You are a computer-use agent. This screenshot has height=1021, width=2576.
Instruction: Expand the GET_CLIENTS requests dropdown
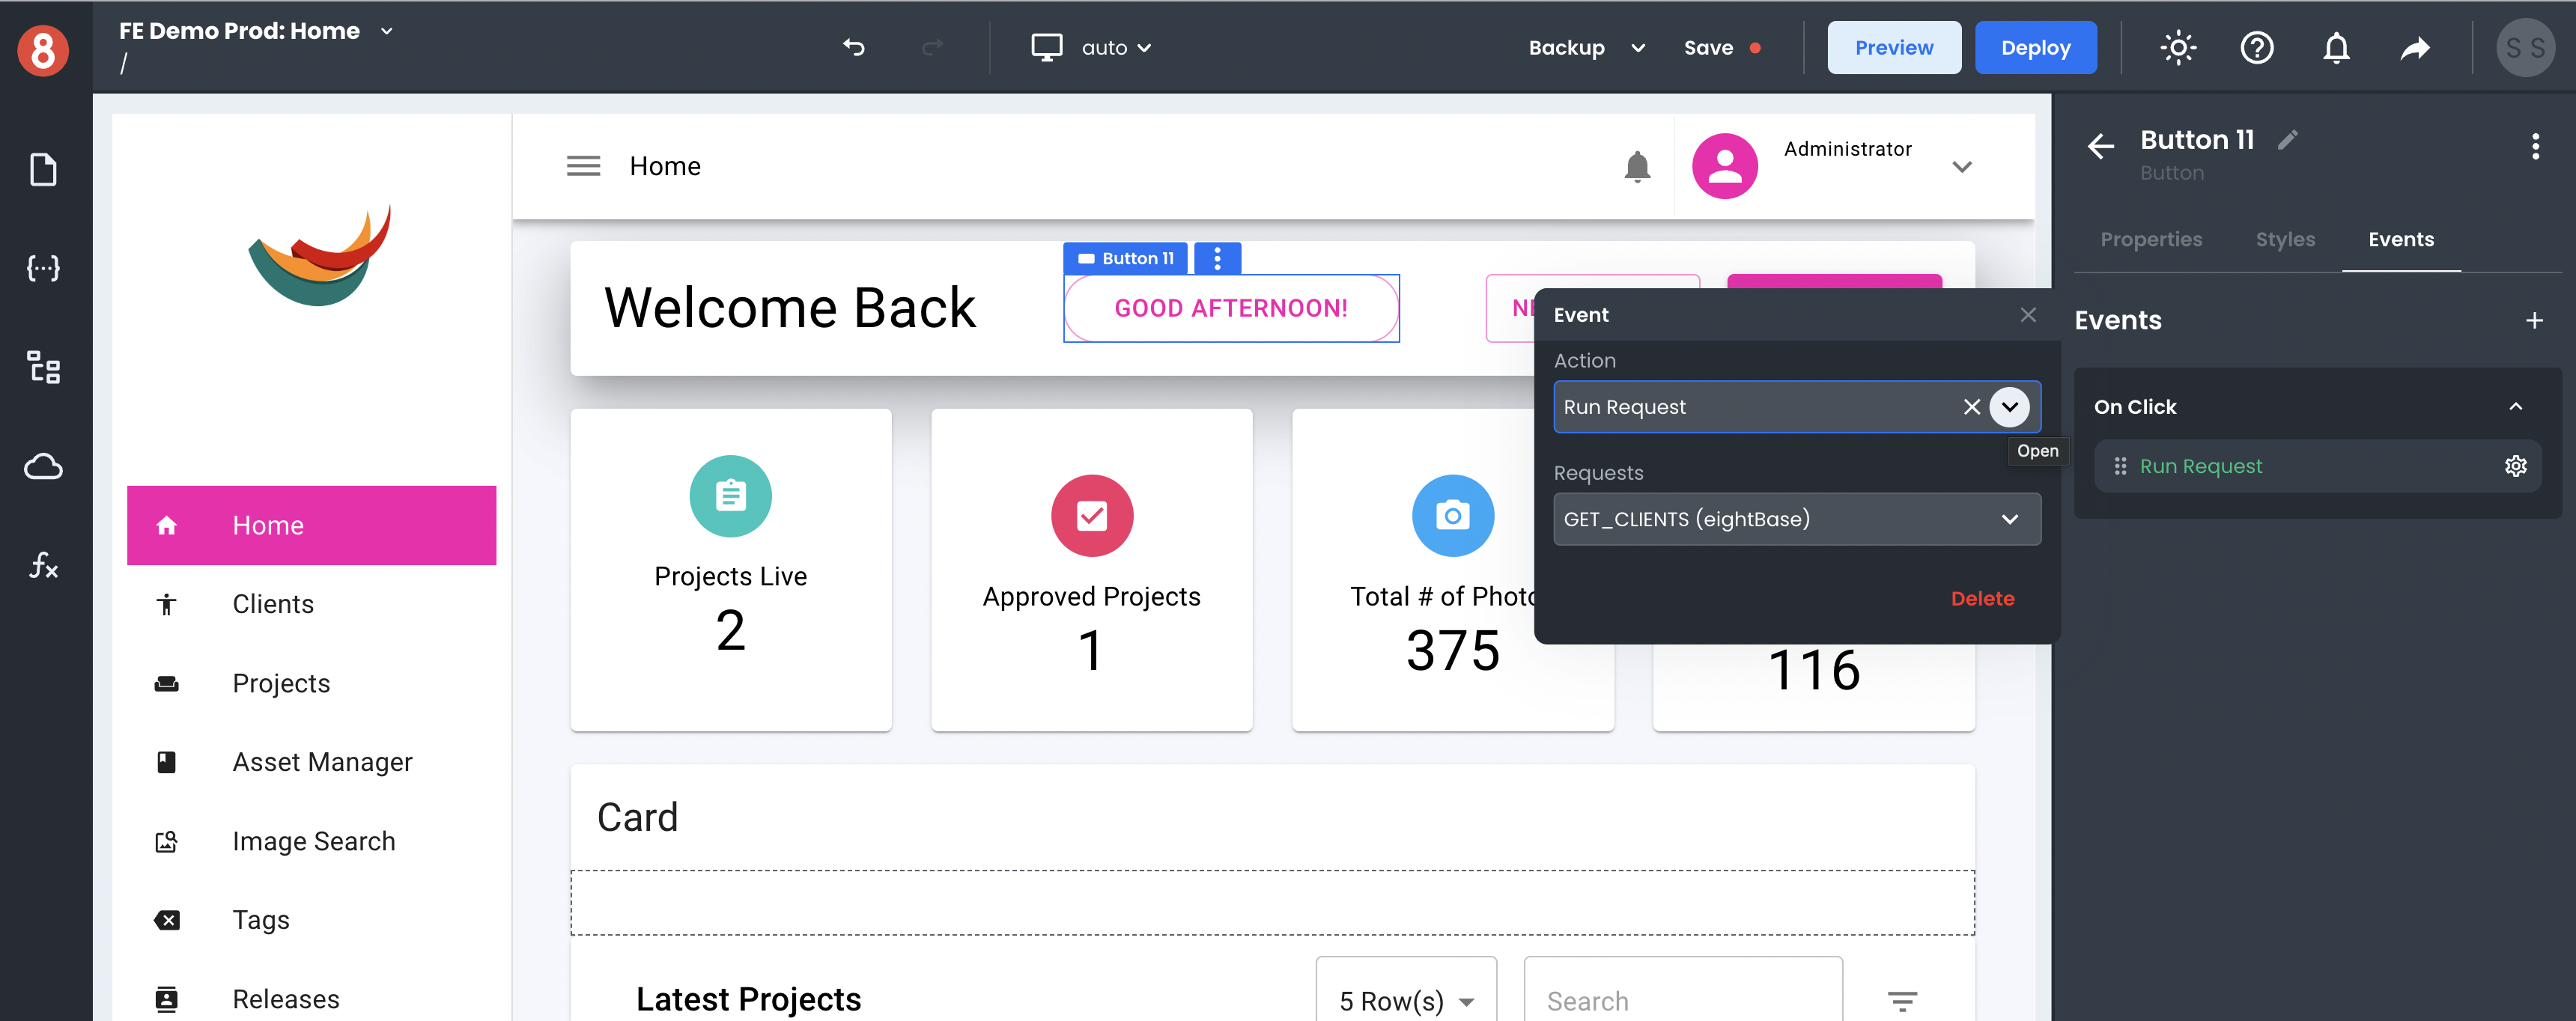[2009, 519]
